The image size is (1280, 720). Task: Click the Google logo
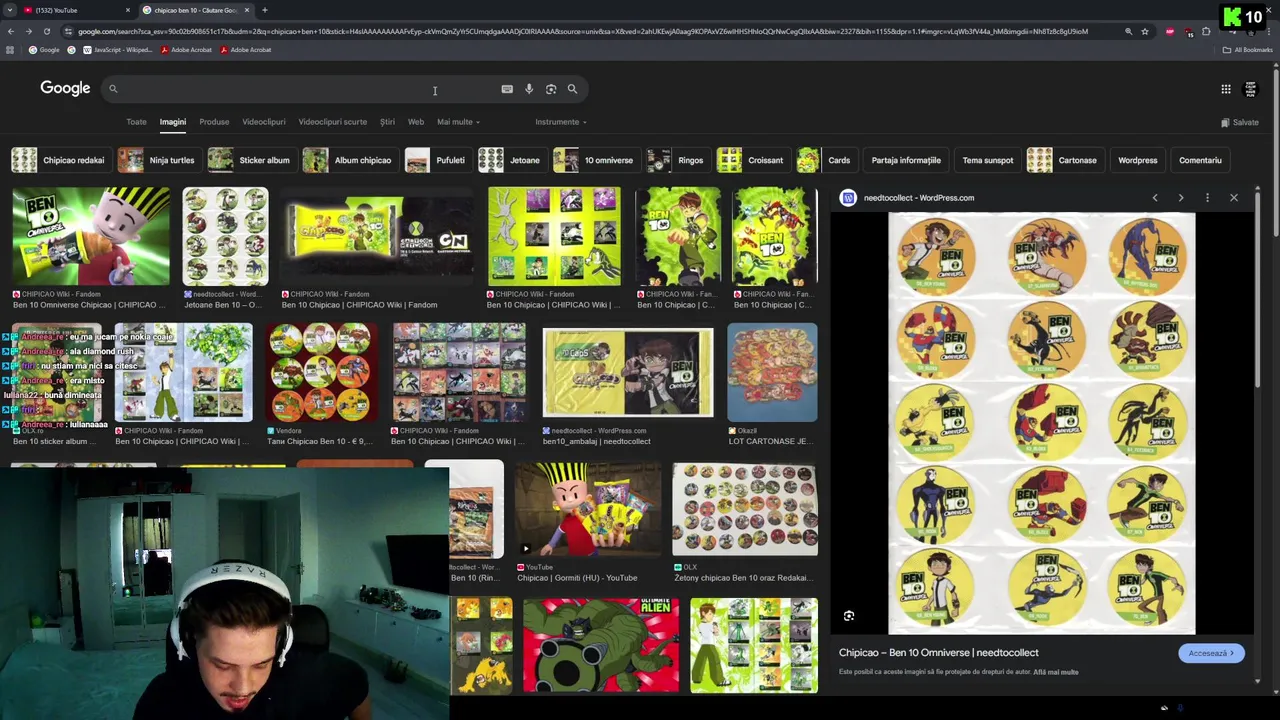click(65, 89)
